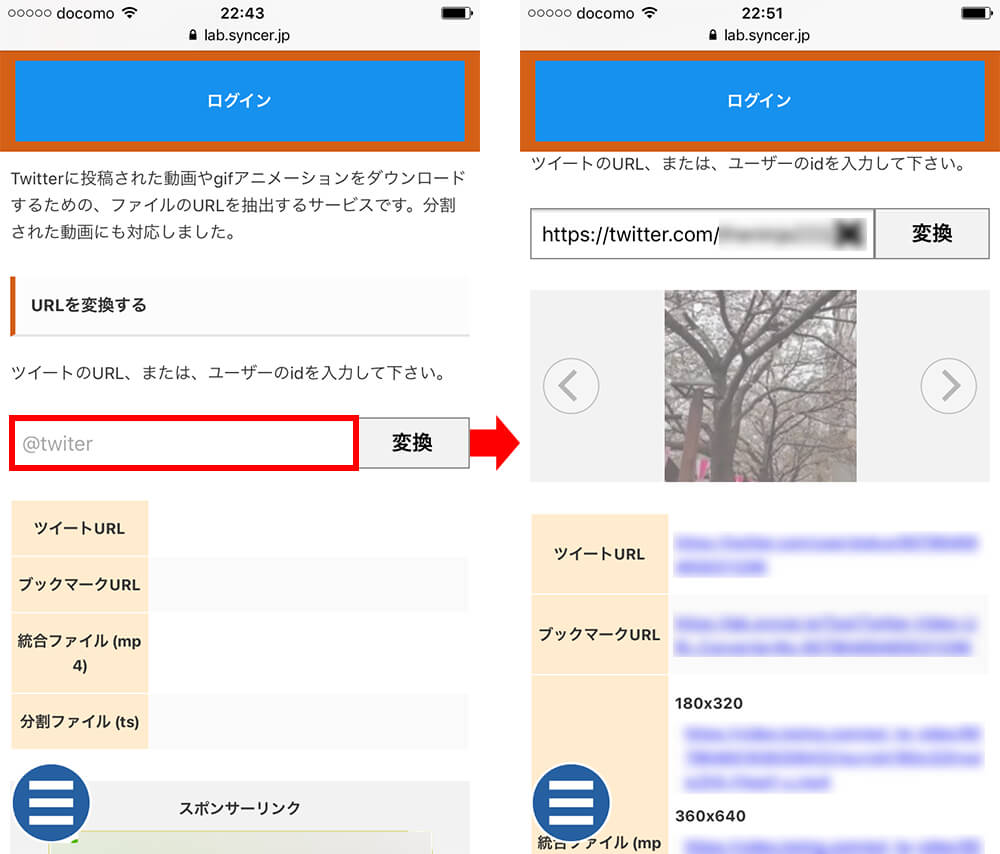Focus the https://twitter.com/ URL input field
Screen dimensions: 1000x854
pos(702,233)
